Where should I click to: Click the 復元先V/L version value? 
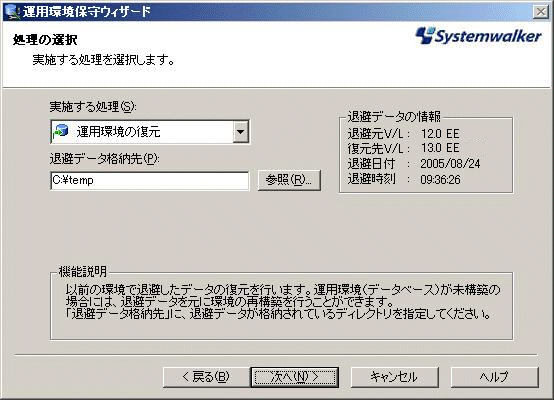click(440, 148)
